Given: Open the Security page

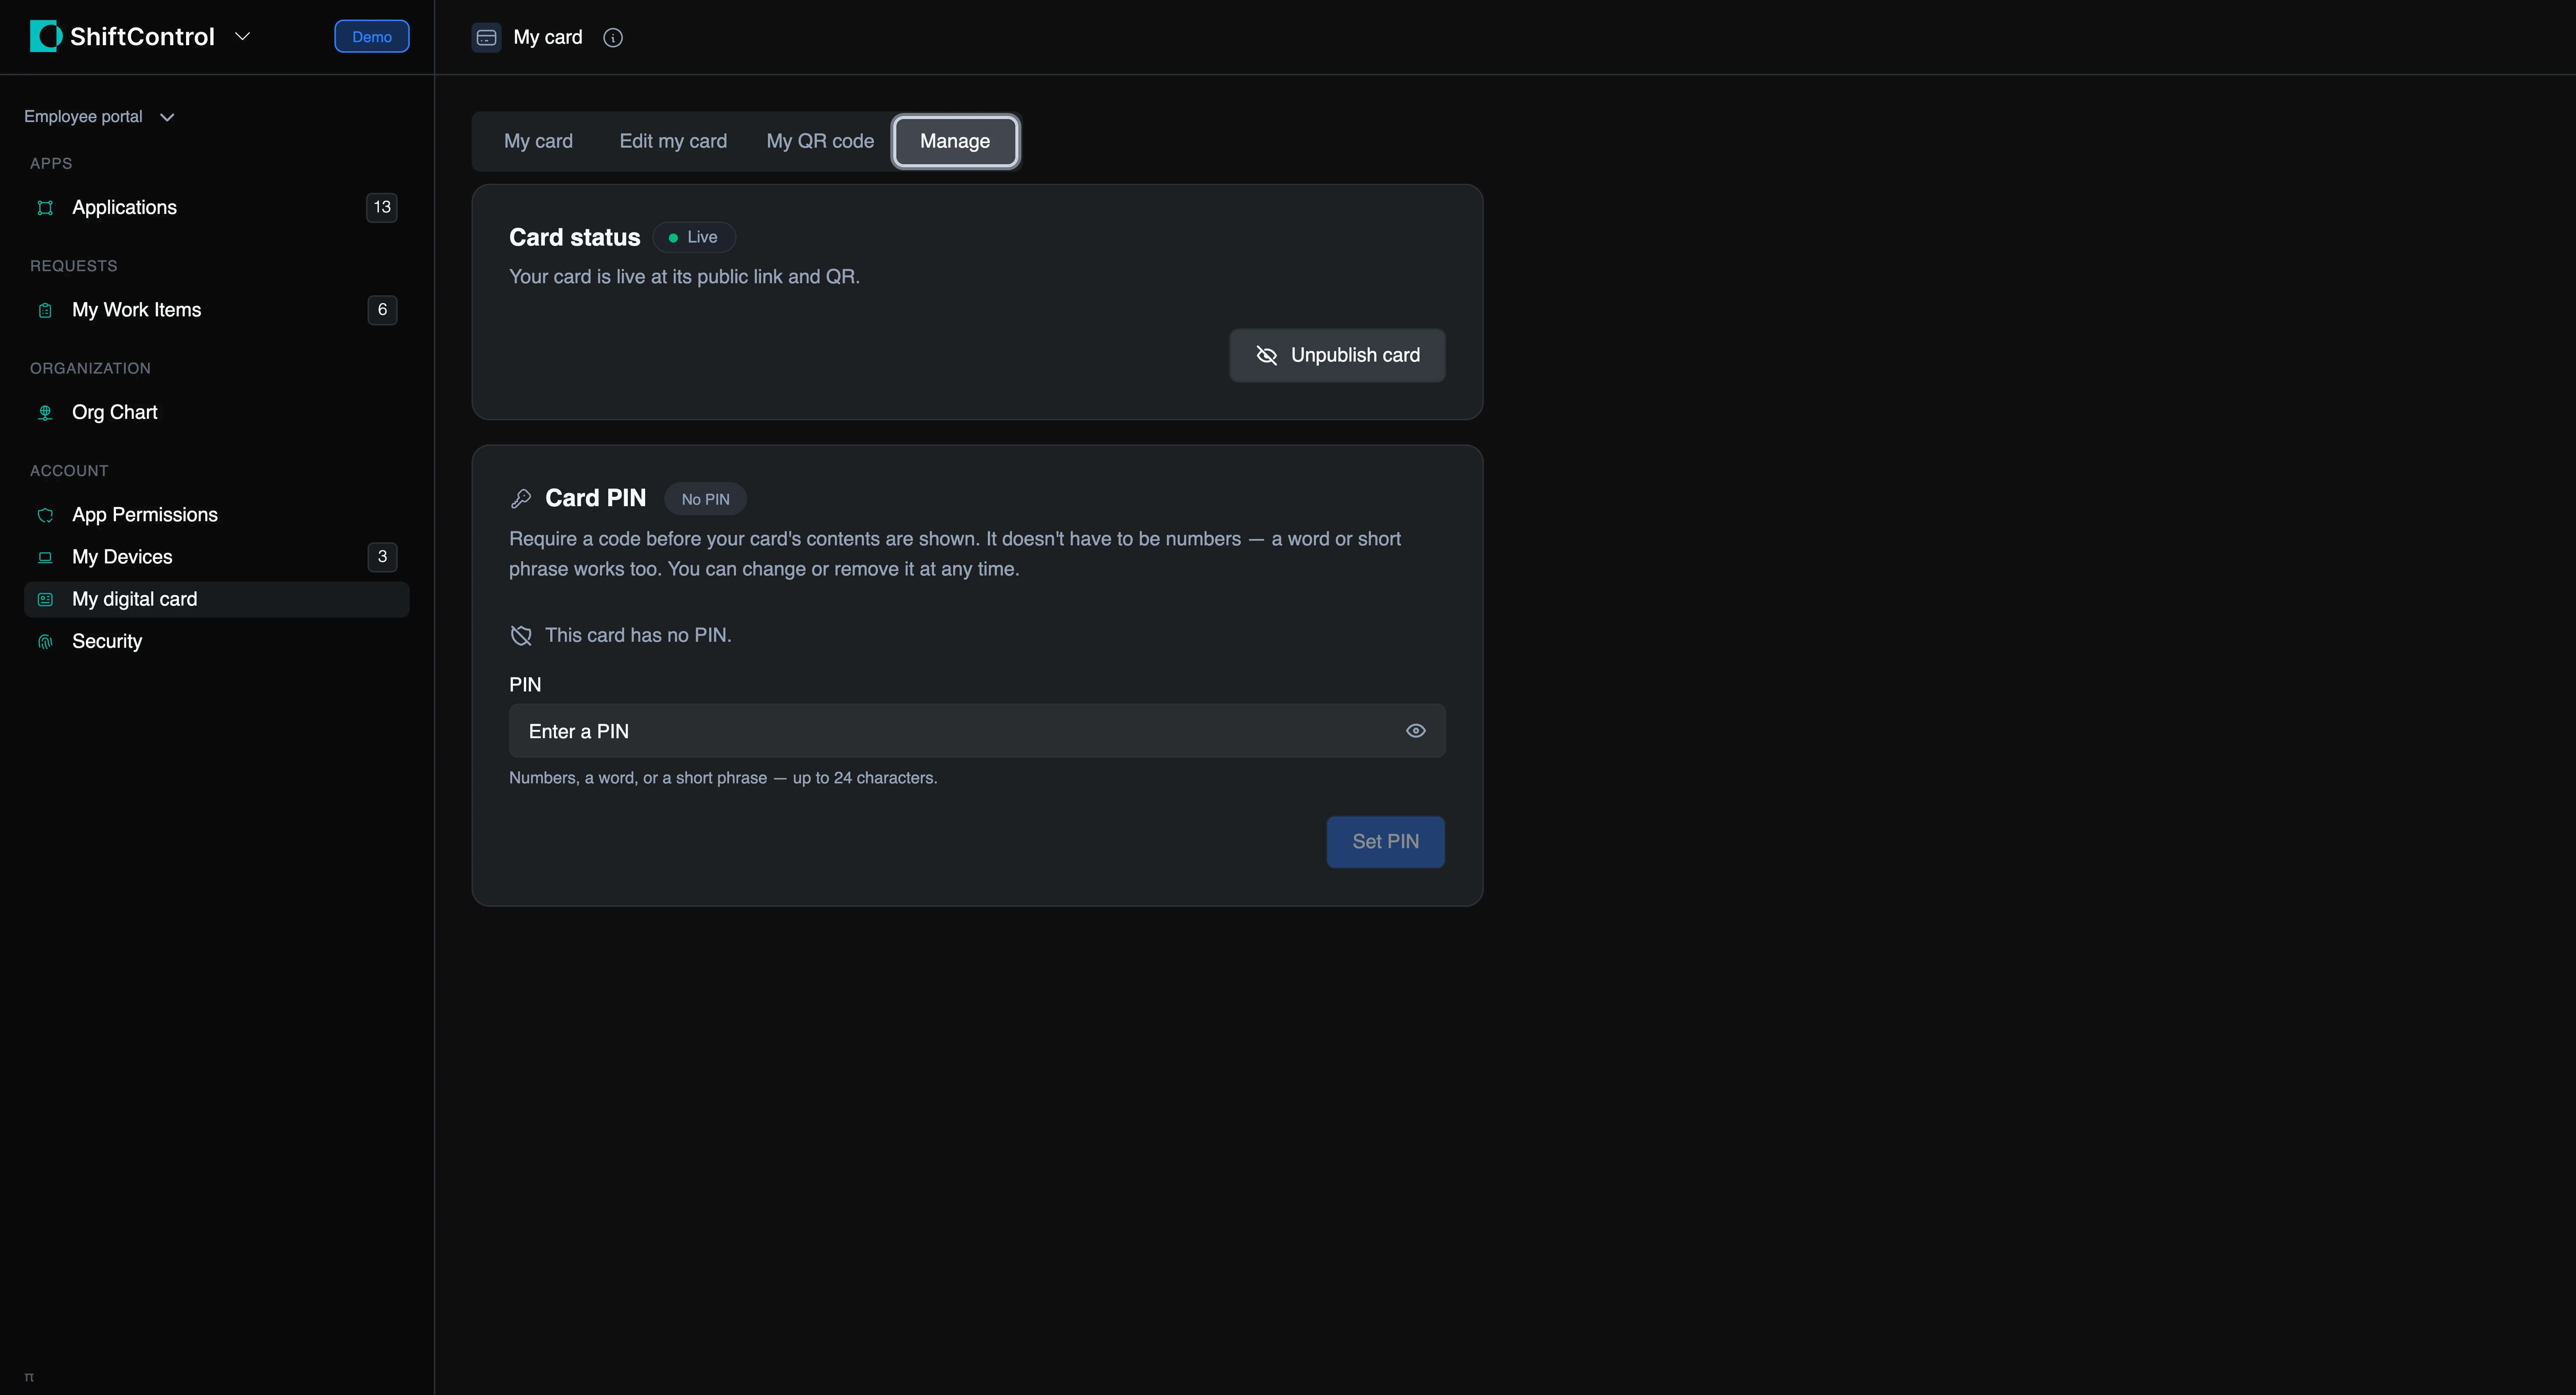Looking at the screenshot, I should click(216, 641).
